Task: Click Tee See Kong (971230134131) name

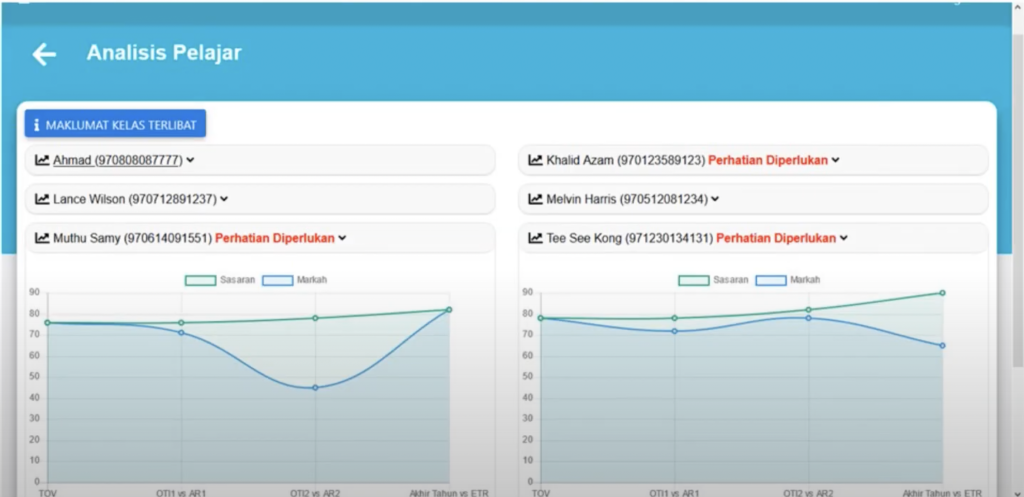Action: [x=630, y=238]
